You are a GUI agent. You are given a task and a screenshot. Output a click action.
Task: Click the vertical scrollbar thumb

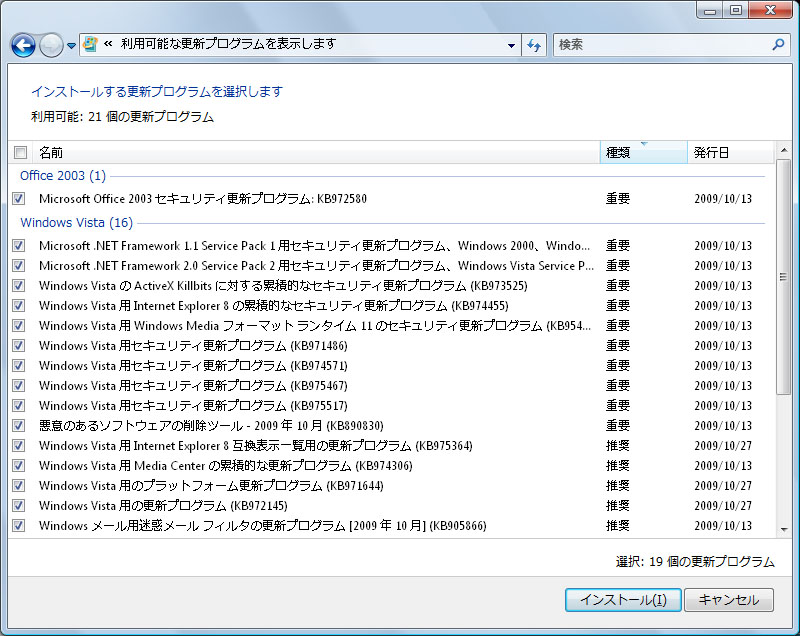pos(784,277)
